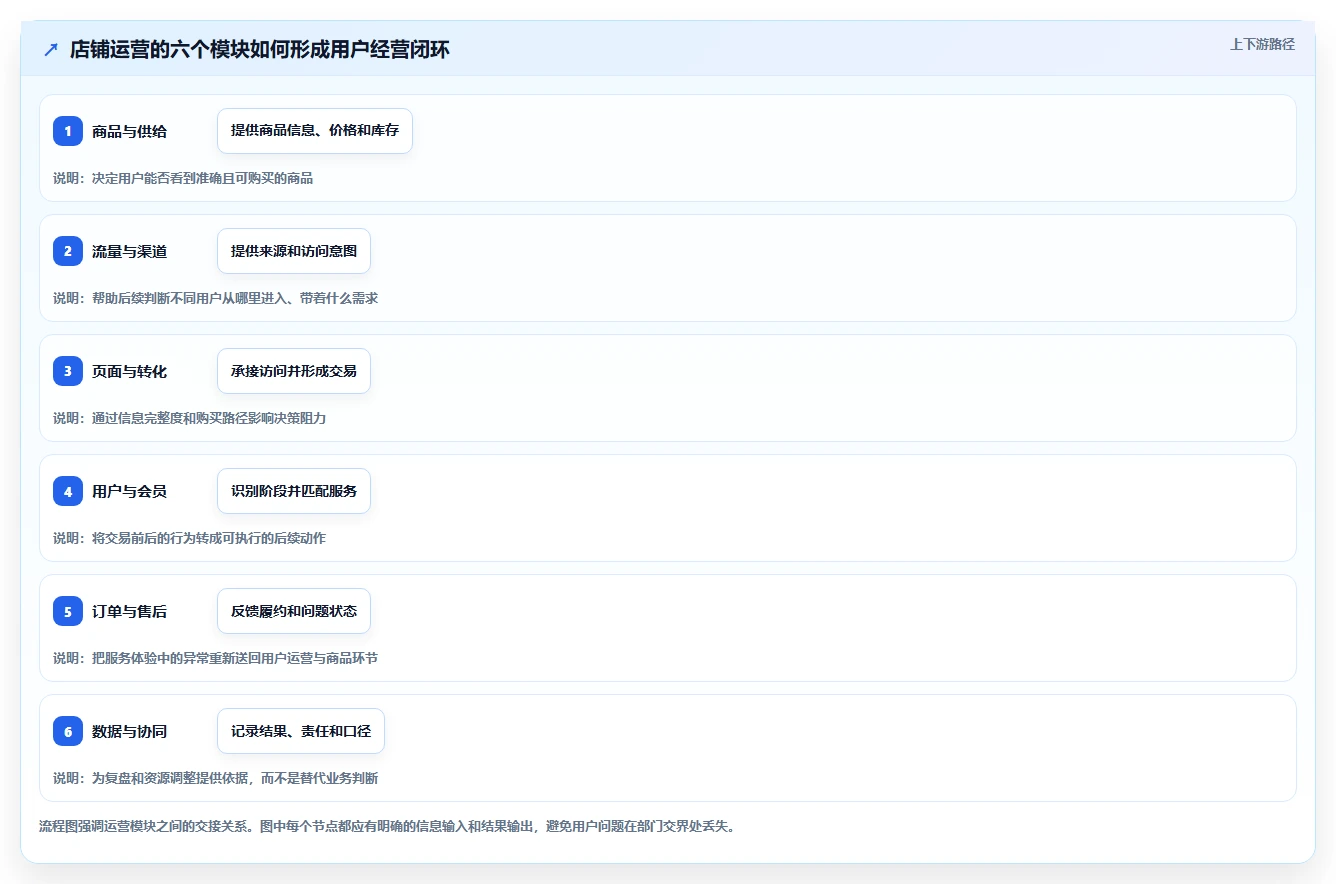1336x884 pixels.
Task: Click the note 为复盘和资源调整提供依据
Action: (215, 778)
